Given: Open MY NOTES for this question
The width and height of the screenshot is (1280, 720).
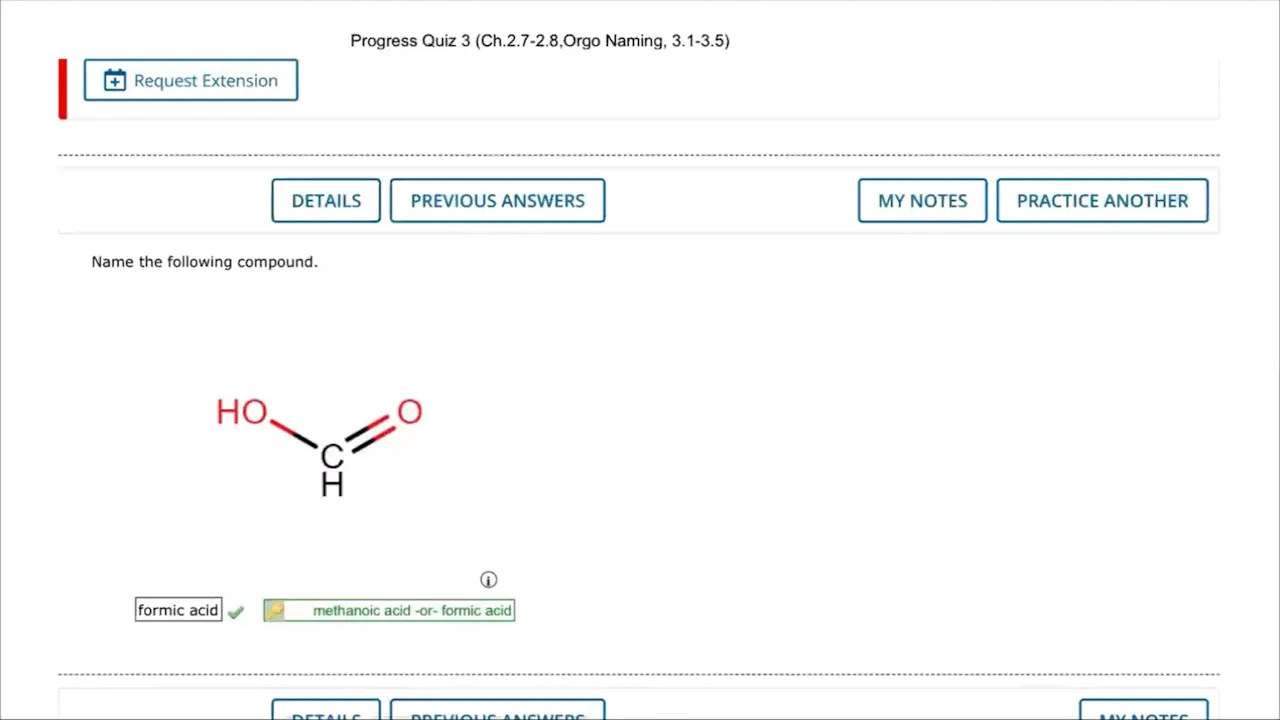Looking at the screenshot, I should tap(922, 200).
